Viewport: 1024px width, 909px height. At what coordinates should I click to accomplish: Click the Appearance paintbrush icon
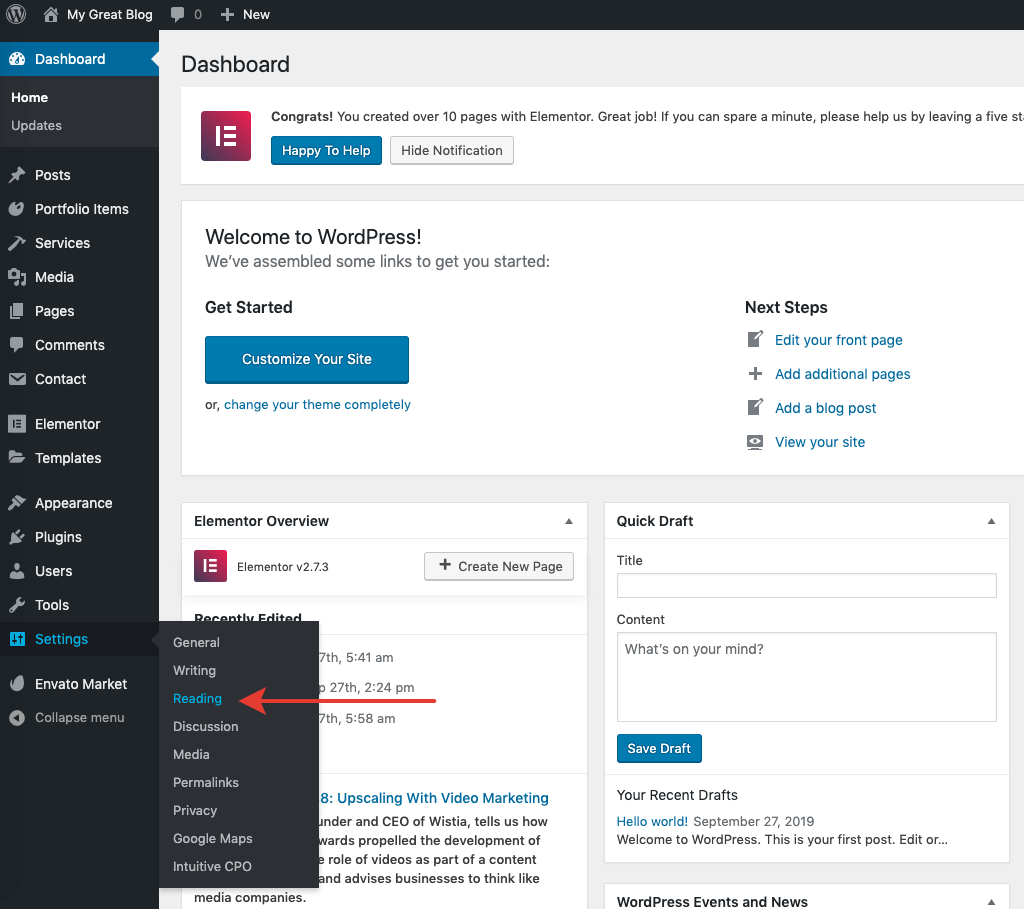click(x=17, y=503)
